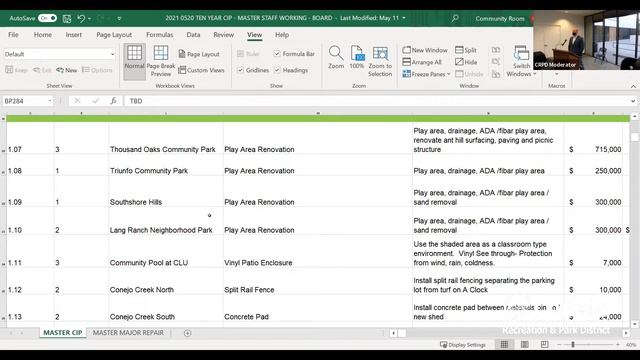Select the MASTER CIP sheet tab
Image resolution: width=640 pixels, height=360 pixels.
[x=62, y=333]
